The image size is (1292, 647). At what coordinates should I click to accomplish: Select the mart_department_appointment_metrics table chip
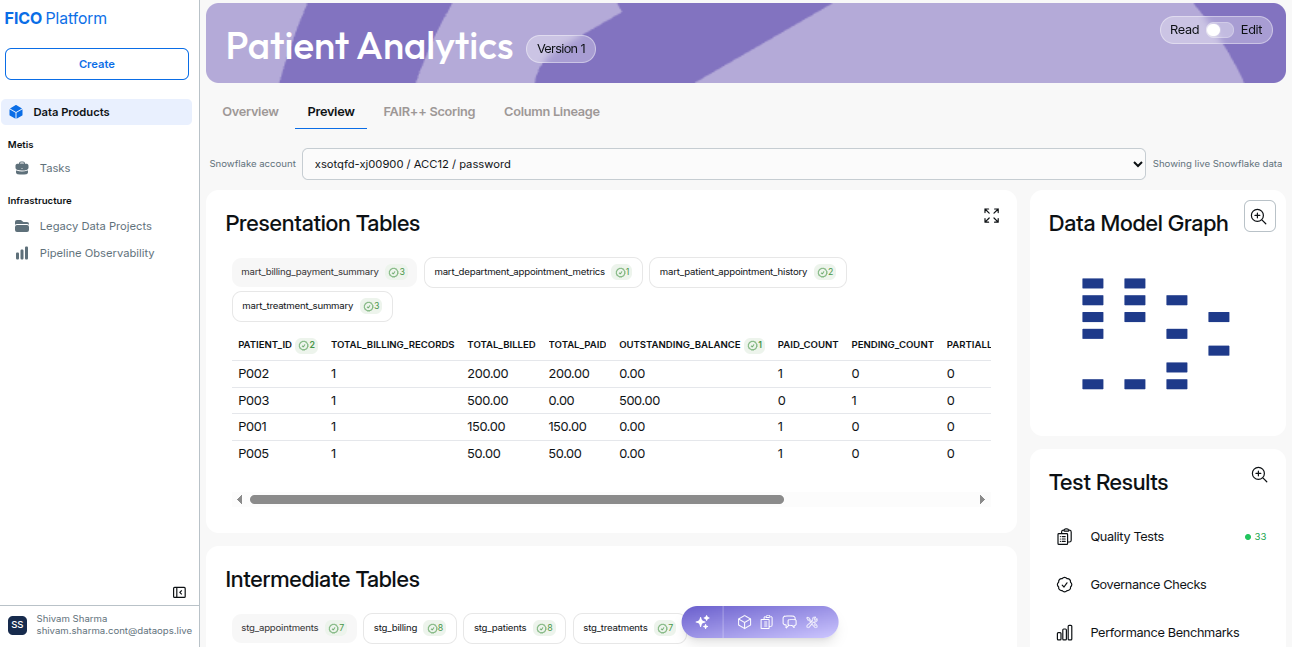(533, 272)
